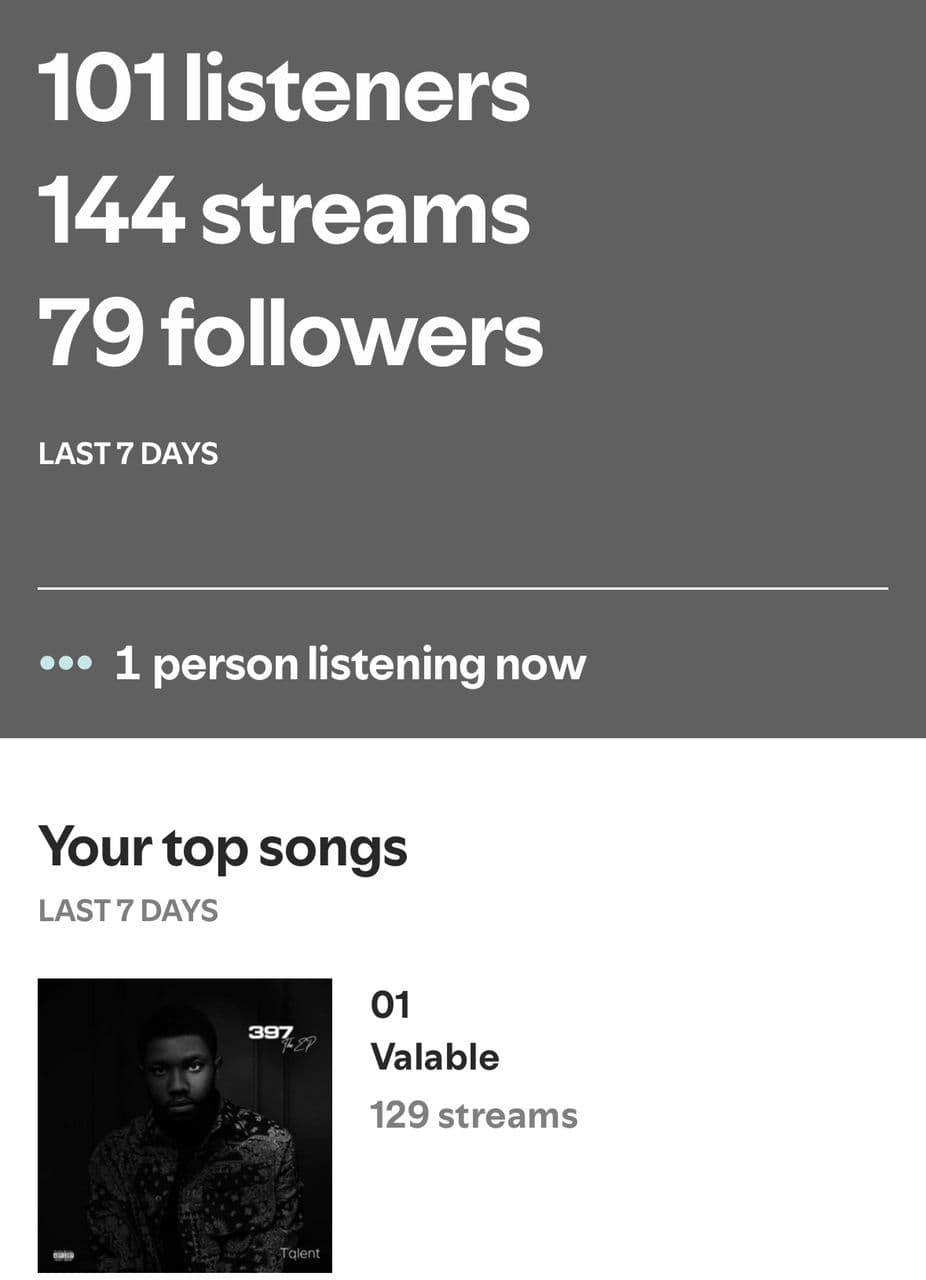Tap the word listeners in the header

tap(357, 90)
